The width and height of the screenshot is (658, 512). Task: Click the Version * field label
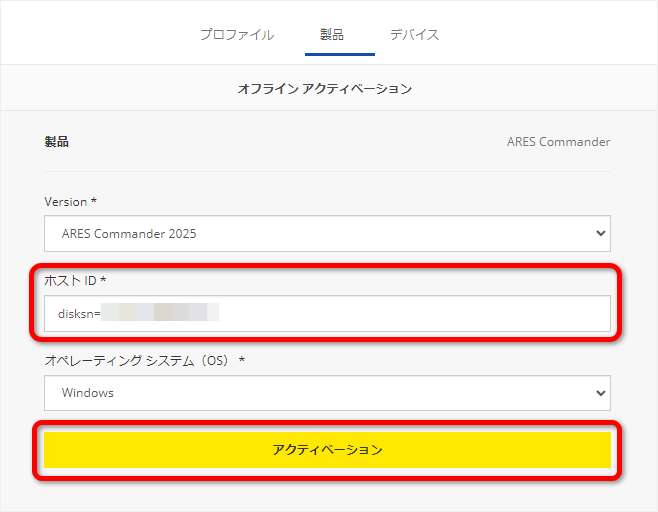(70, 202)
